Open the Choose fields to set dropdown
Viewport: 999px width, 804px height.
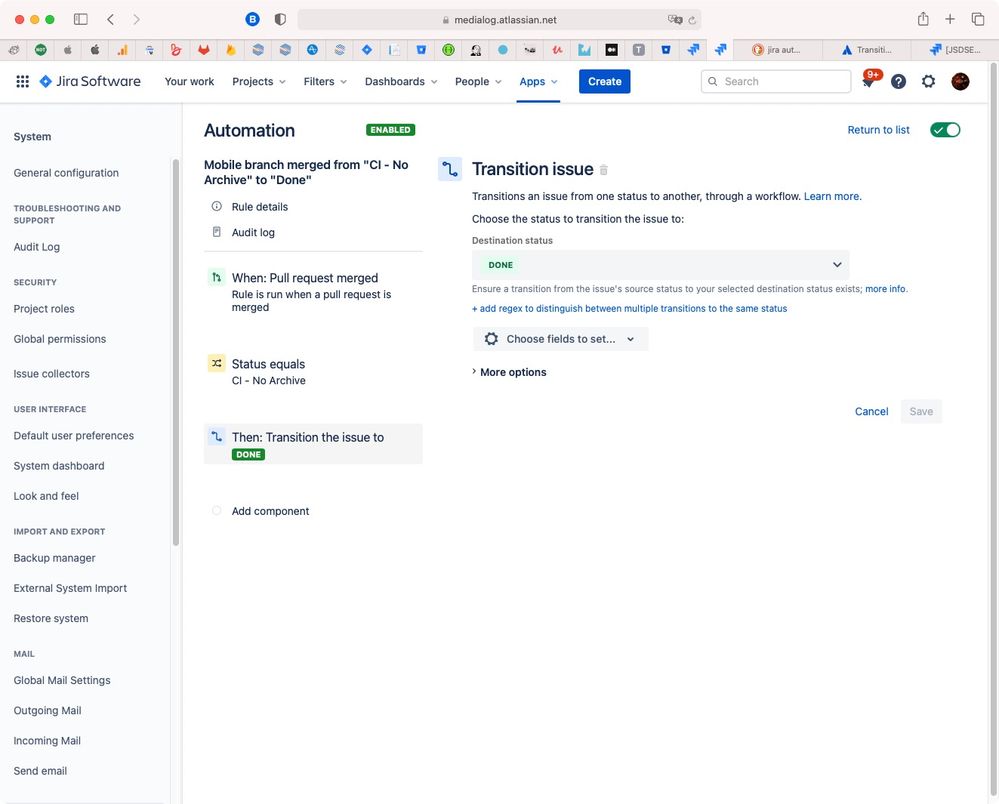[x=630, y=338]
